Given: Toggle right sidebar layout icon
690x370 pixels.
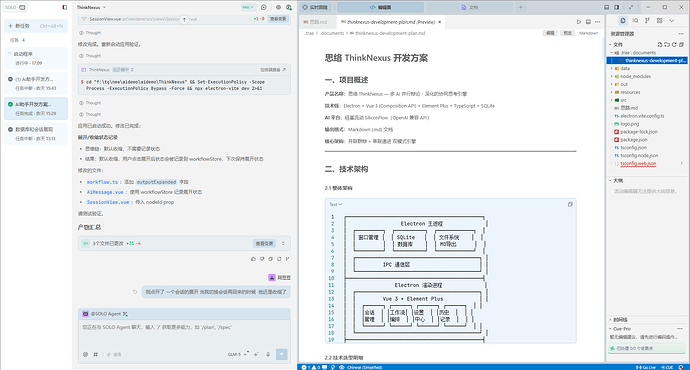Looking at the screenshot, I should [x=617, y=7].
